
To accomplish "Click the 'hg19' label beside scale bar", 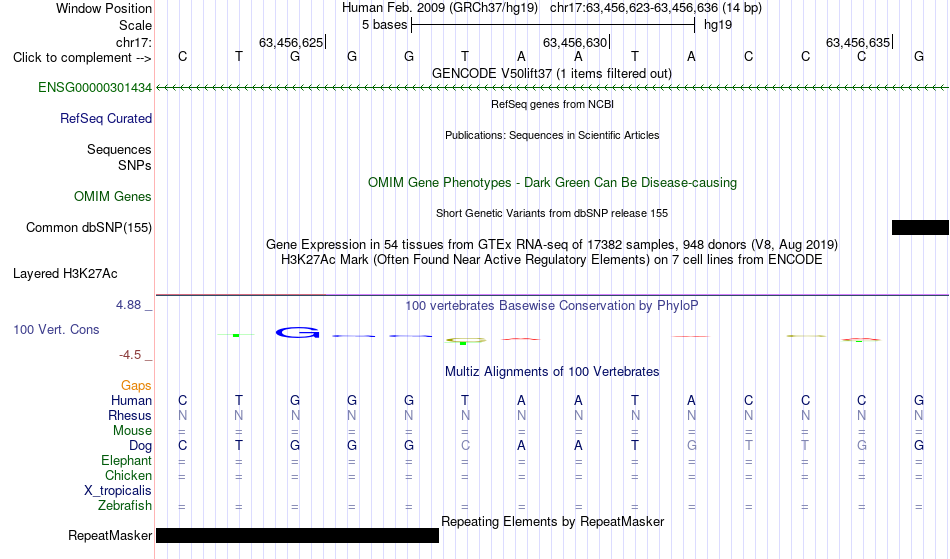I will [x=718, y=25].
